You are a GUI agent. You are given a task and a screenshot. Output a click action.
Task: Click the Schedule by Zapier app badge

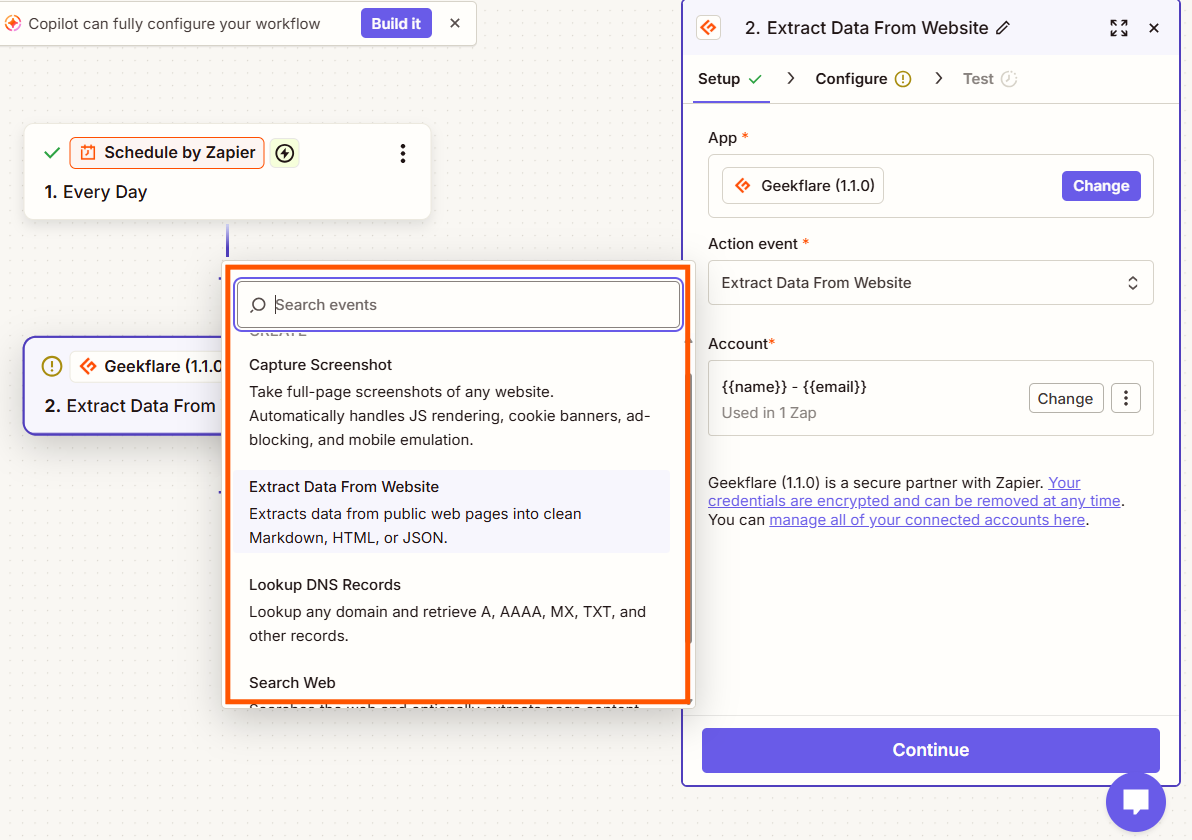(167, 153)
